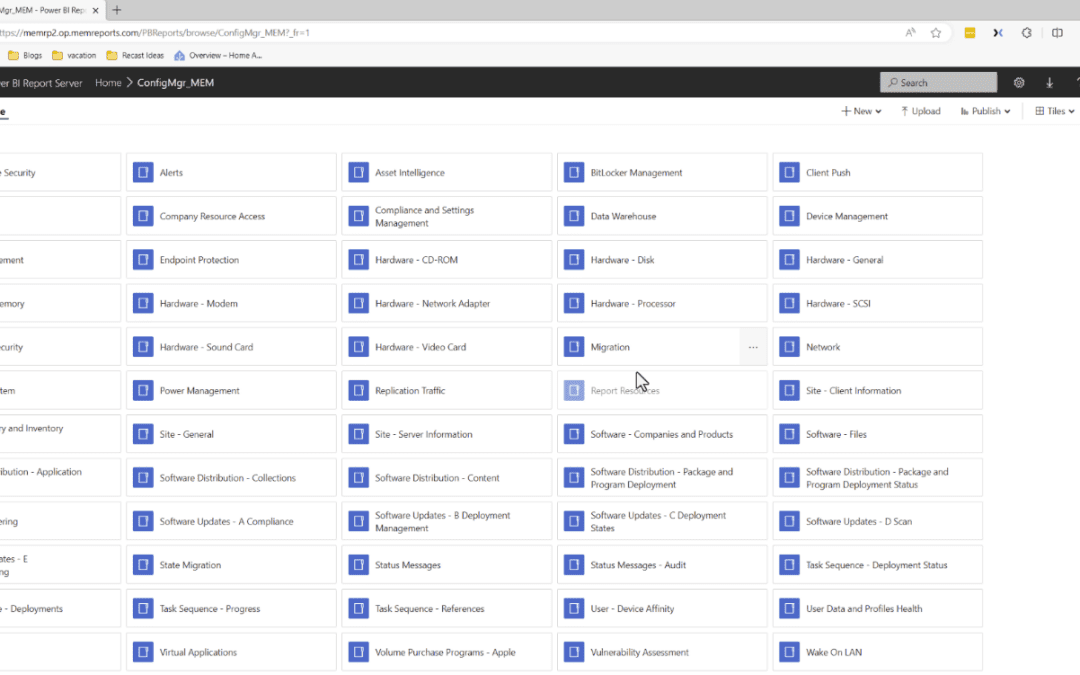Open Software Updates - A Compliance folder
This screenshot has height=675, width=1080.
[x=231, y=521]
